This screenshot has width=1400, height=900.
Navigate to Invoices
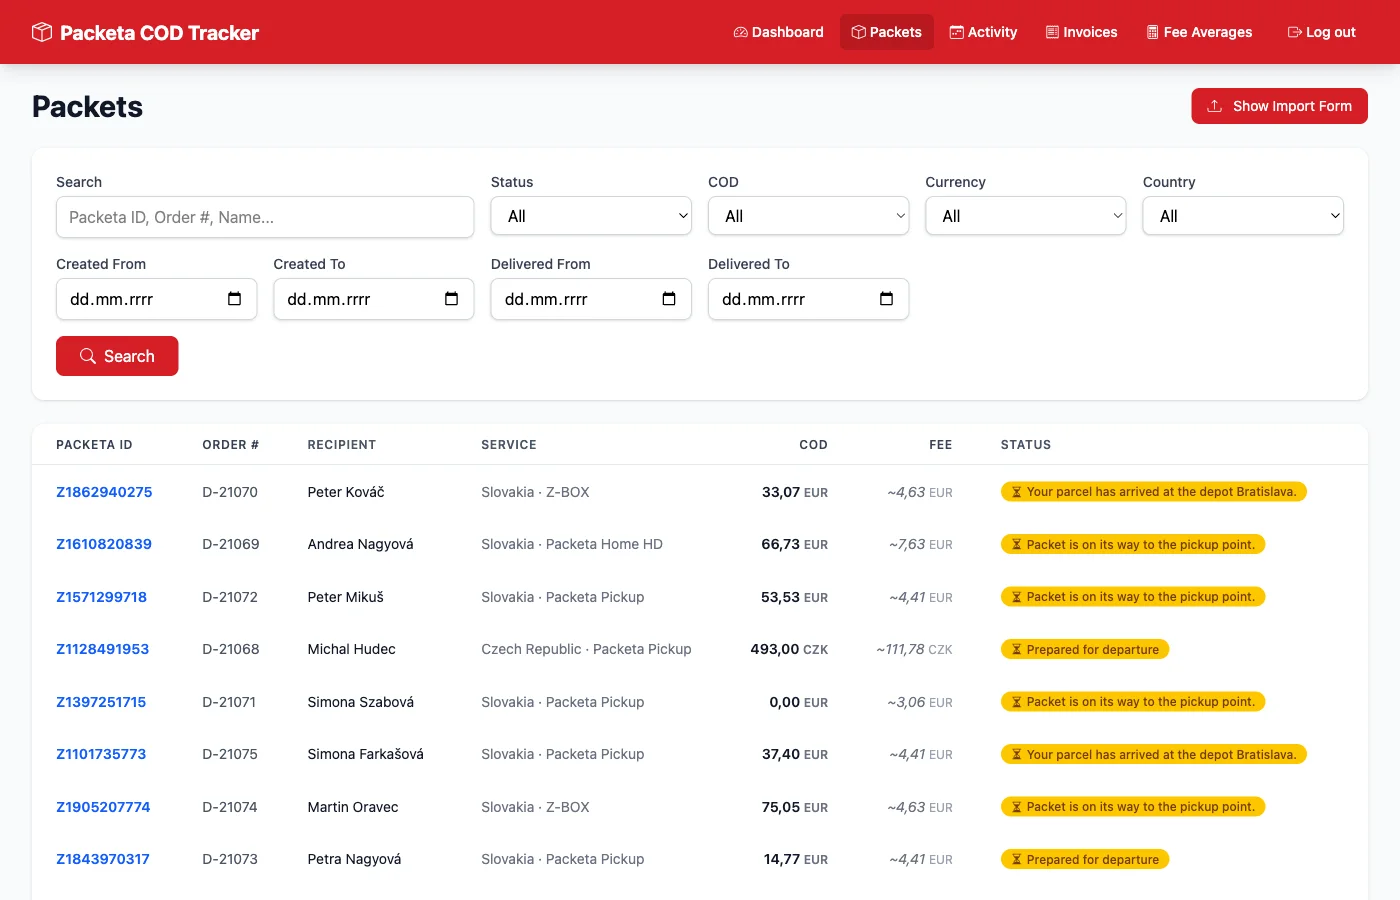coord(1081,32)
